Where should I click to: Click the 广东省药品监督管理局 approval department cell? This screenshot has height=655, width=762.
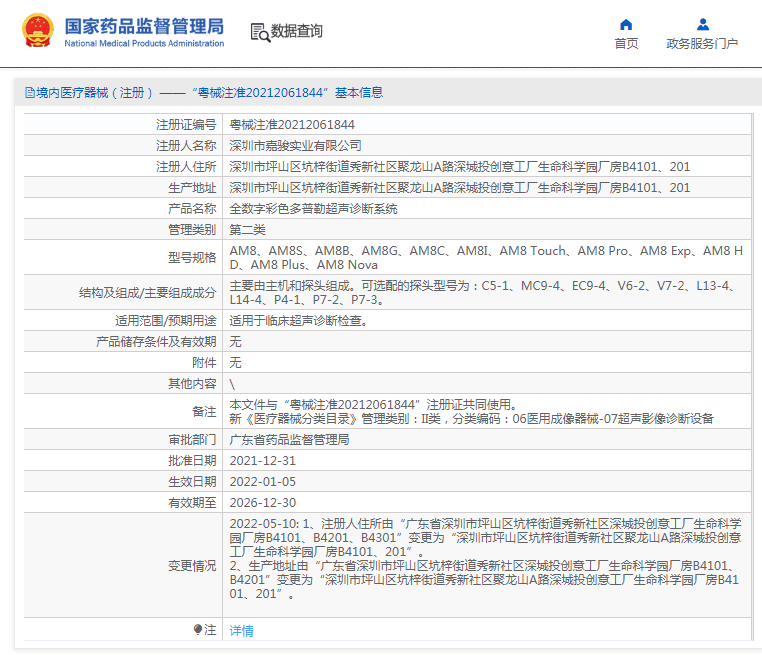pyautogui.click(x=289, y=439)
